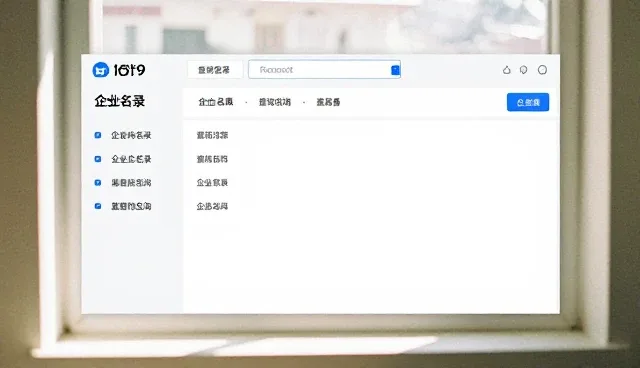Click the blue search icon inside the search field

[x=395, y=70]
